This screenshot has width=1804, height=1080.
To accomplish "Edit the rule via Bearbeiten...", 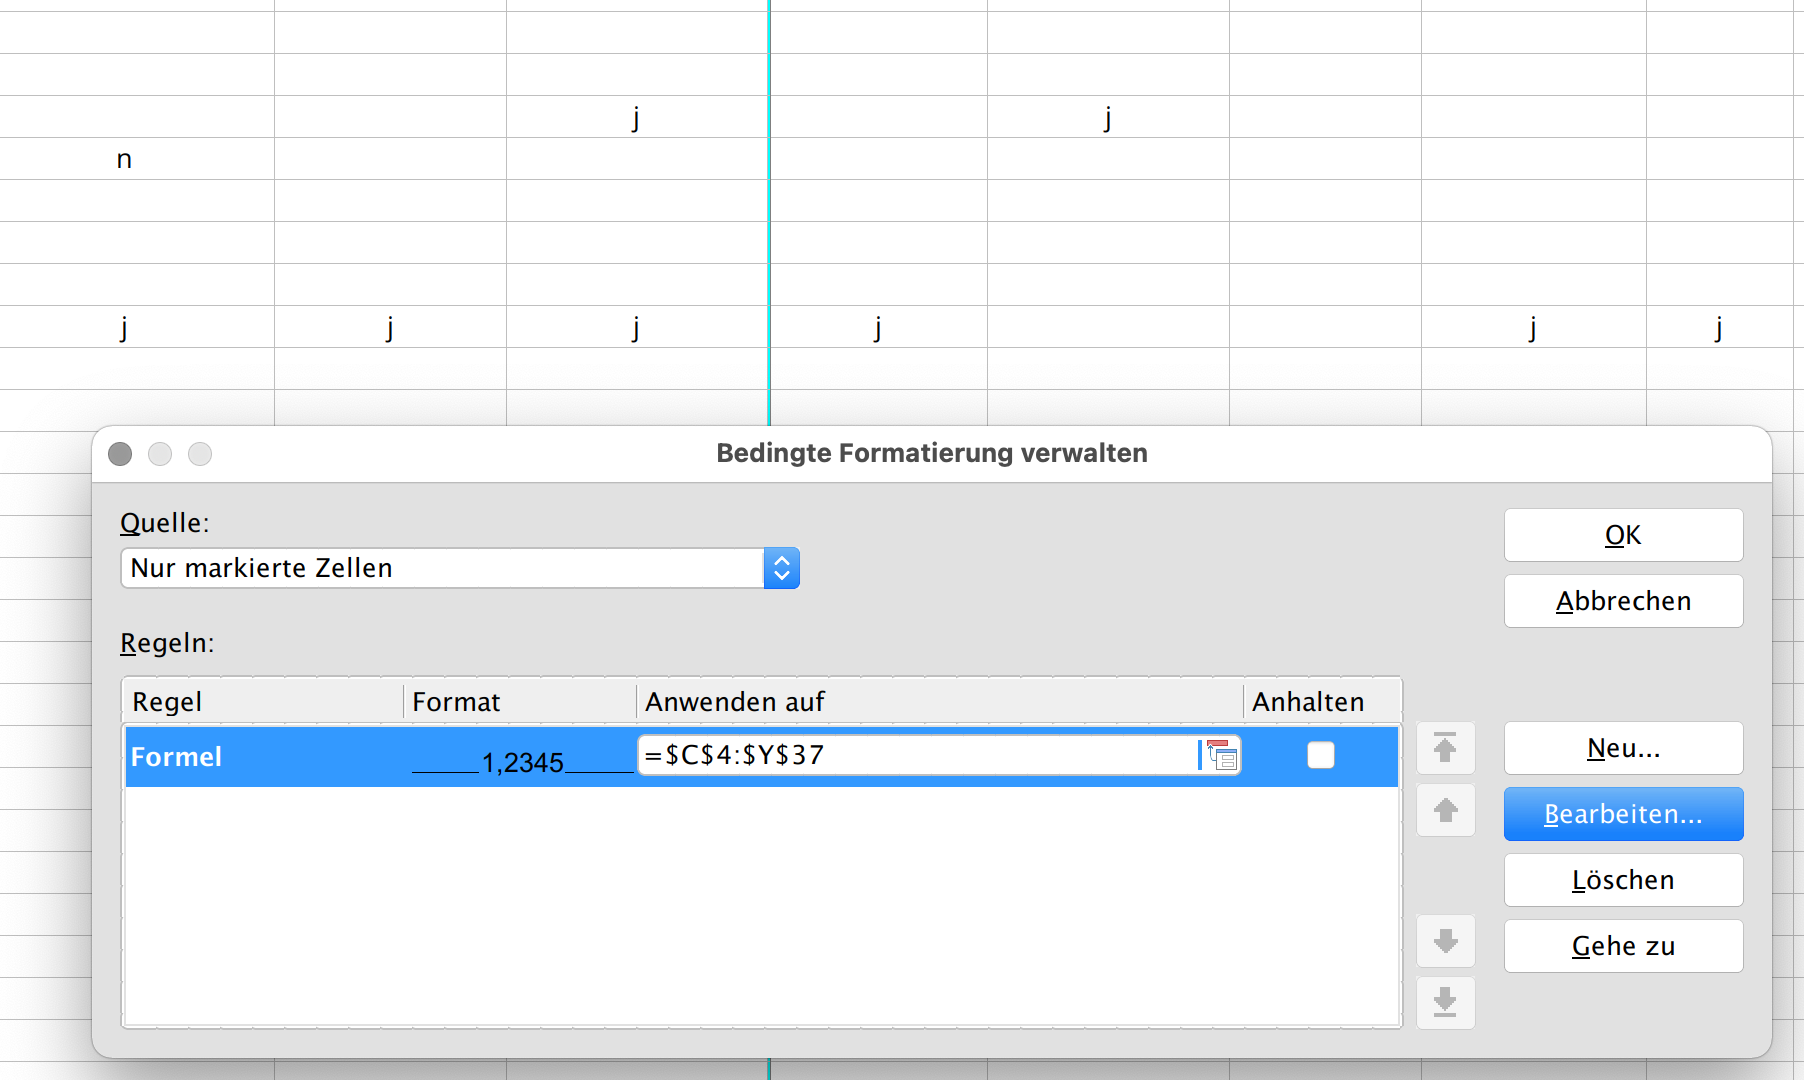I will click(x=1622, y=814).
